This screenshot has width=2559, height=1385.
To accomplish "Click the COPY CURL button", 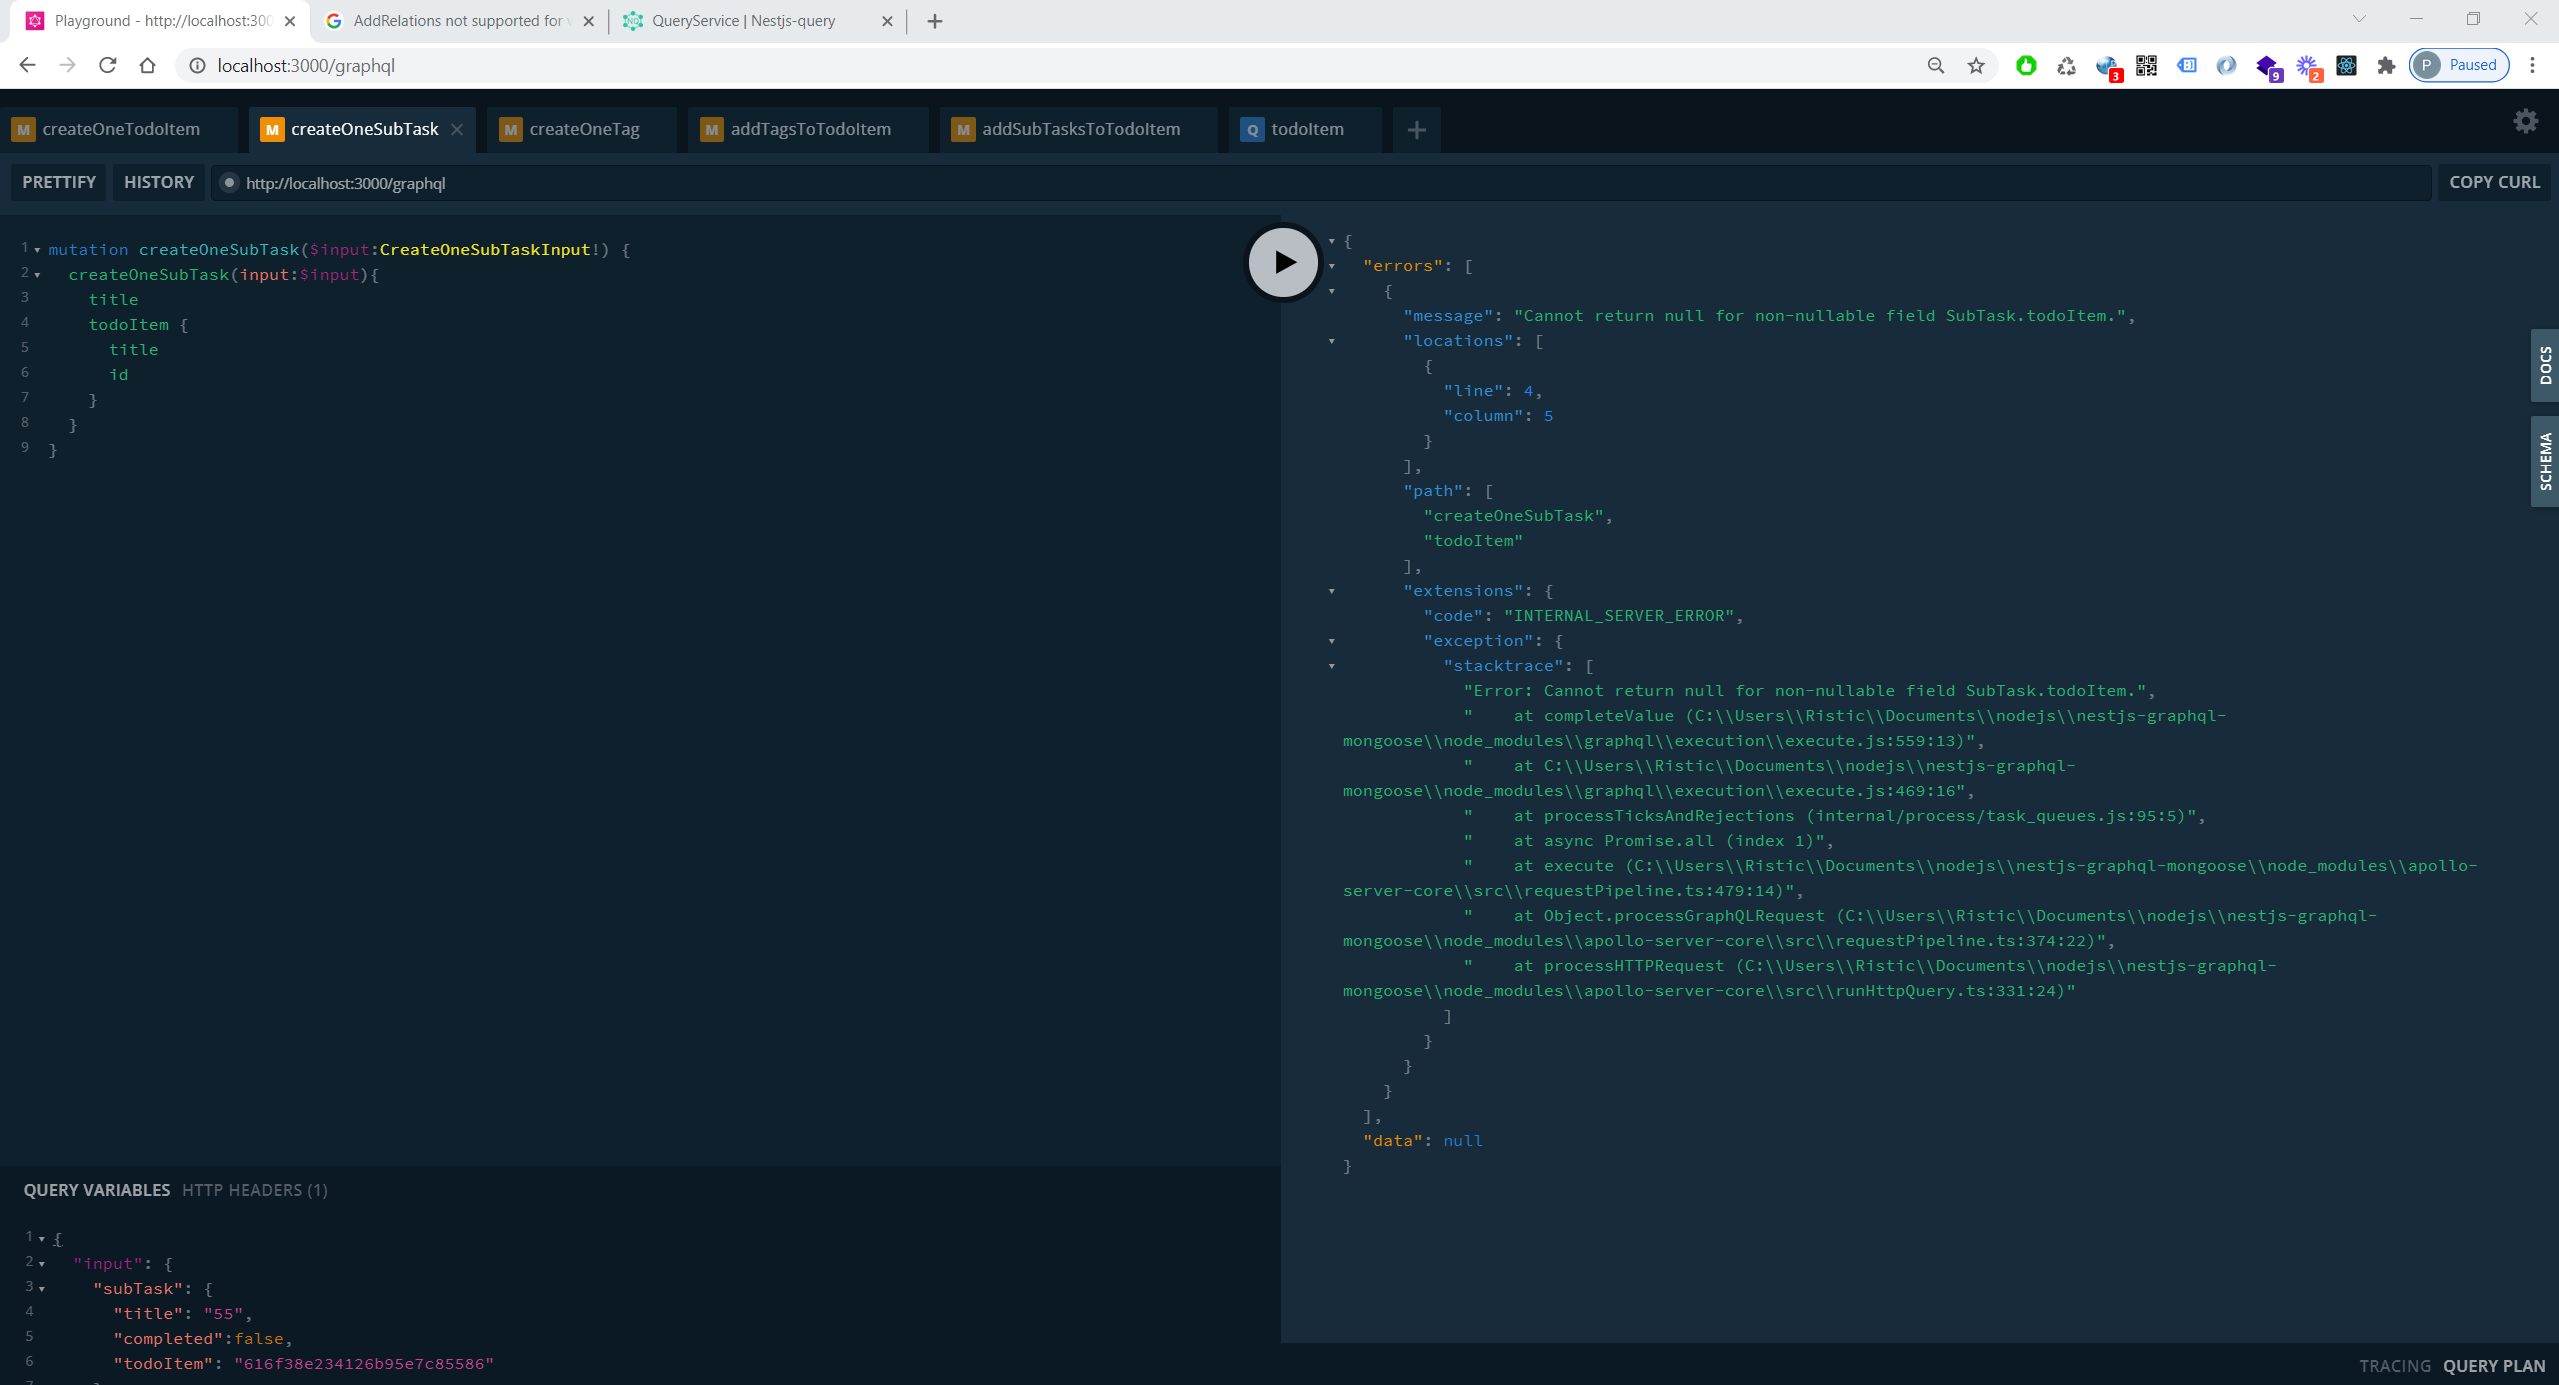I will [x=2493, y=182].
